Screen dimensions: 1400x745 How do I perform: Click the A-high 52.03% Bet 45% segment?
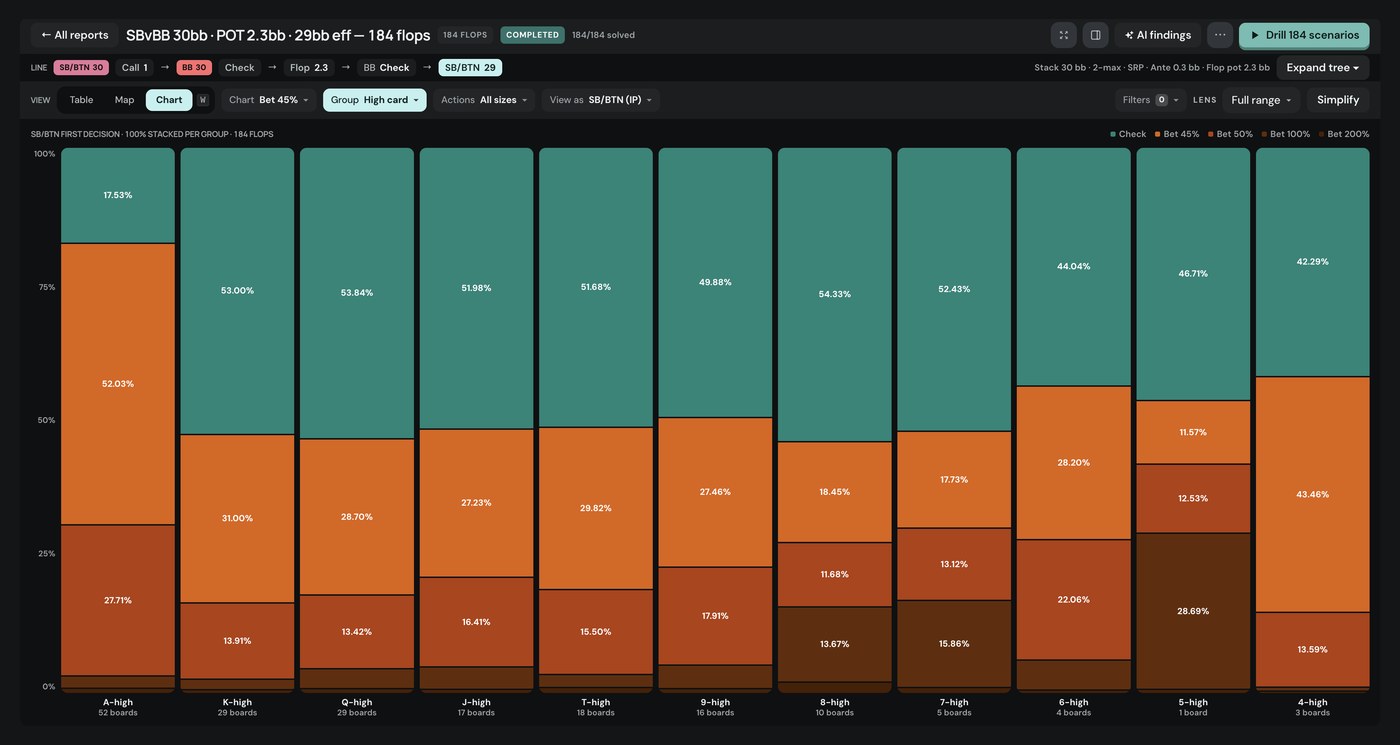pyautogui.click(x=118, y=384)
